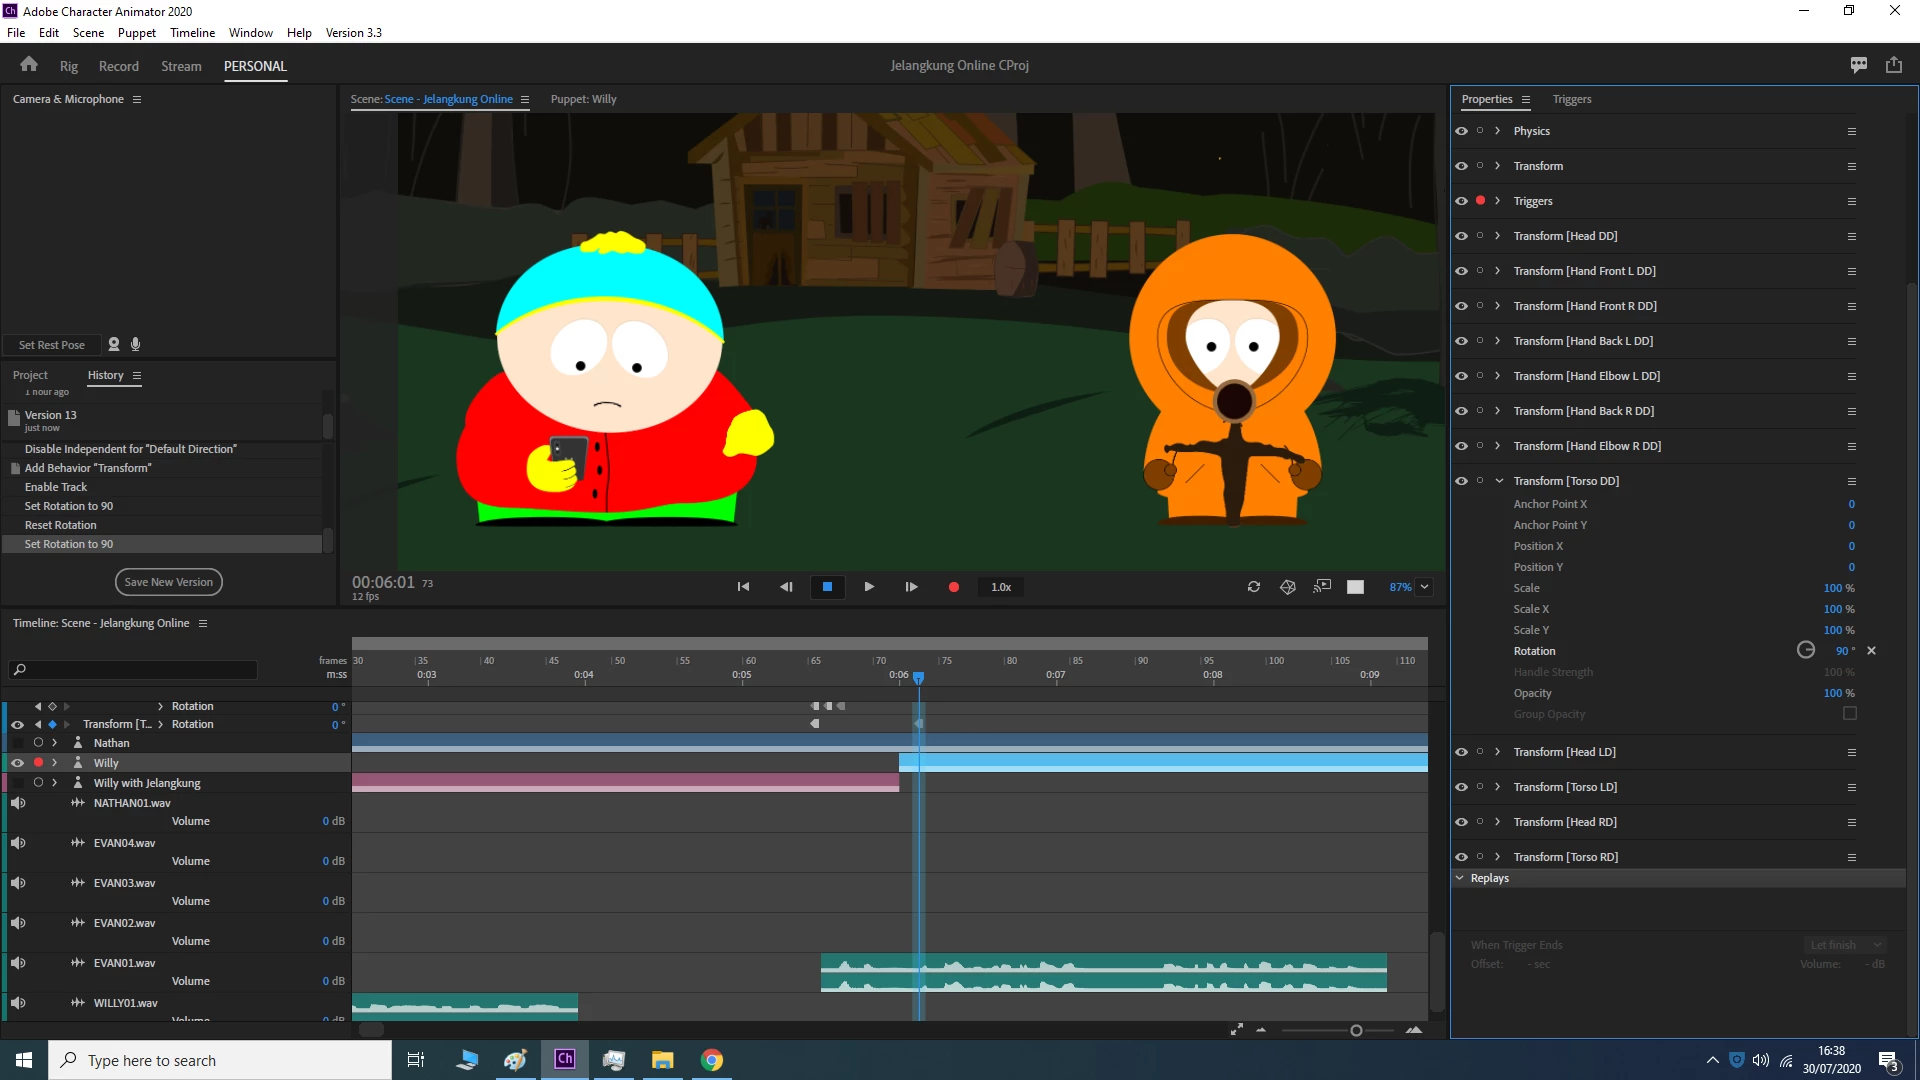Mute the NATHAN01.wav audio track
Screen dimensions: 1920x1080
coord(18,803)
